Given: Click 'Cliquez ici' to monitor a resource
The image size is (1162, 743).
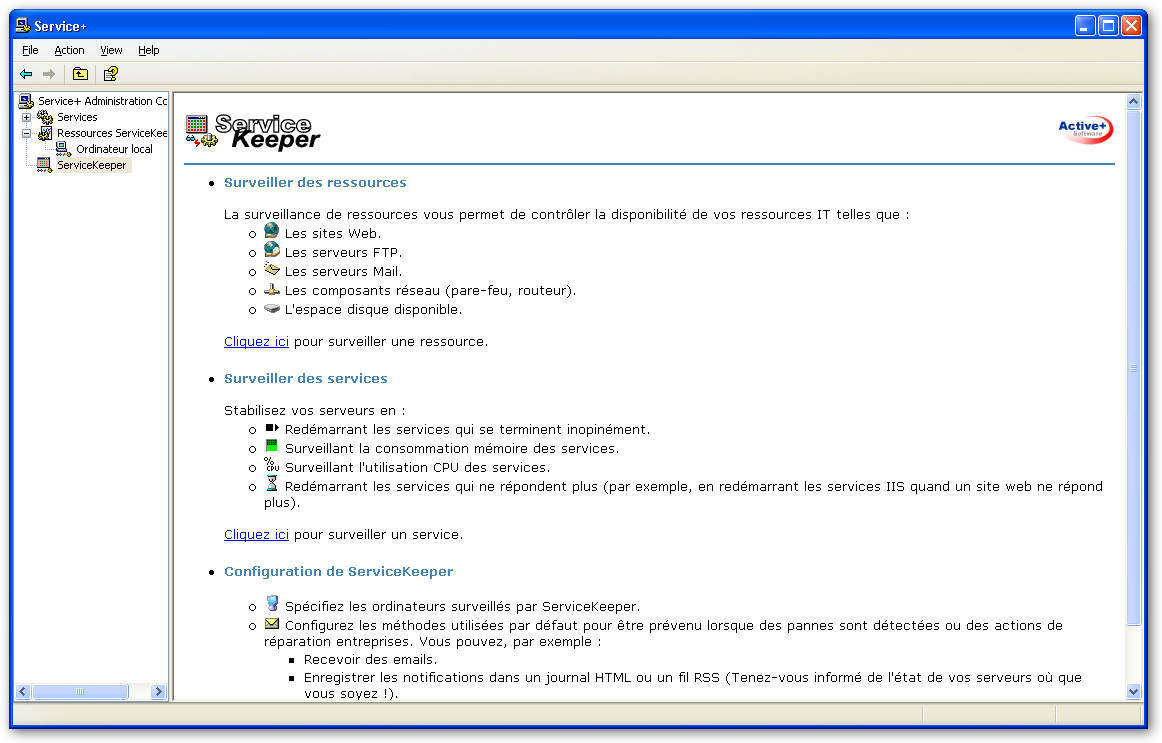Looking at the screenshot, I should (x=256, y=341).
